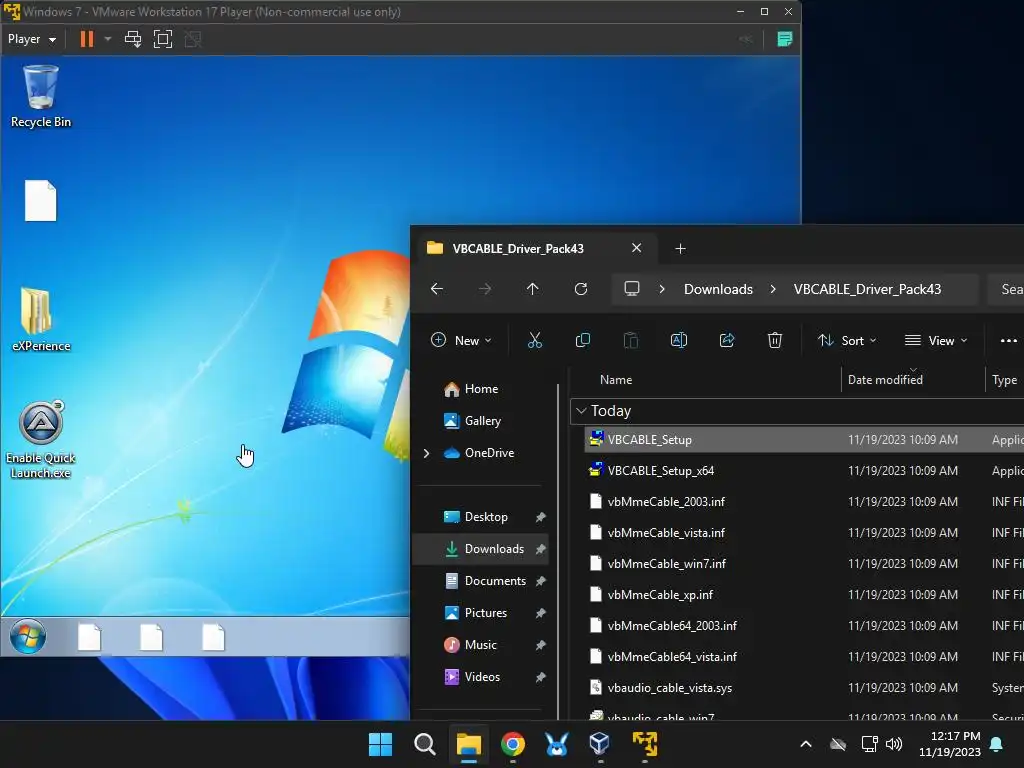Open the New dropdown in Explorer toolbar
Image resolution: width=1024 pixels, height=768 pixels.
click(461, 340)
